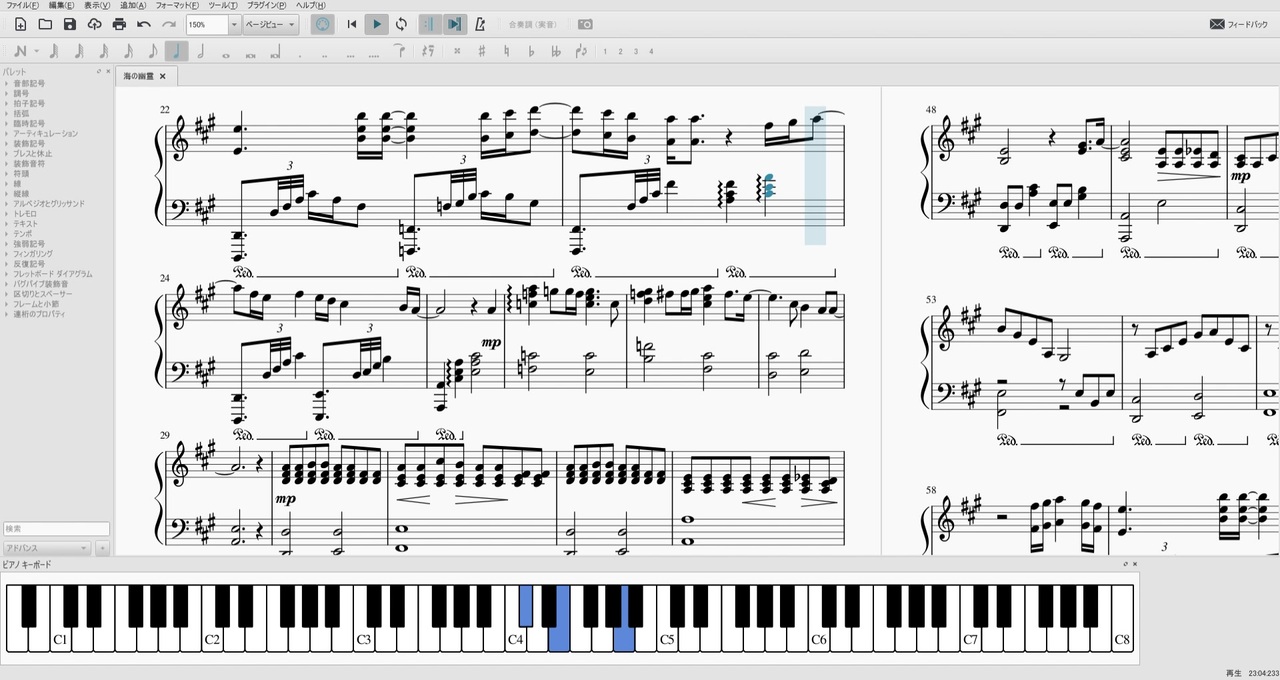Toggle pan score during playback

pyautogui.click(x=454, y=24)
